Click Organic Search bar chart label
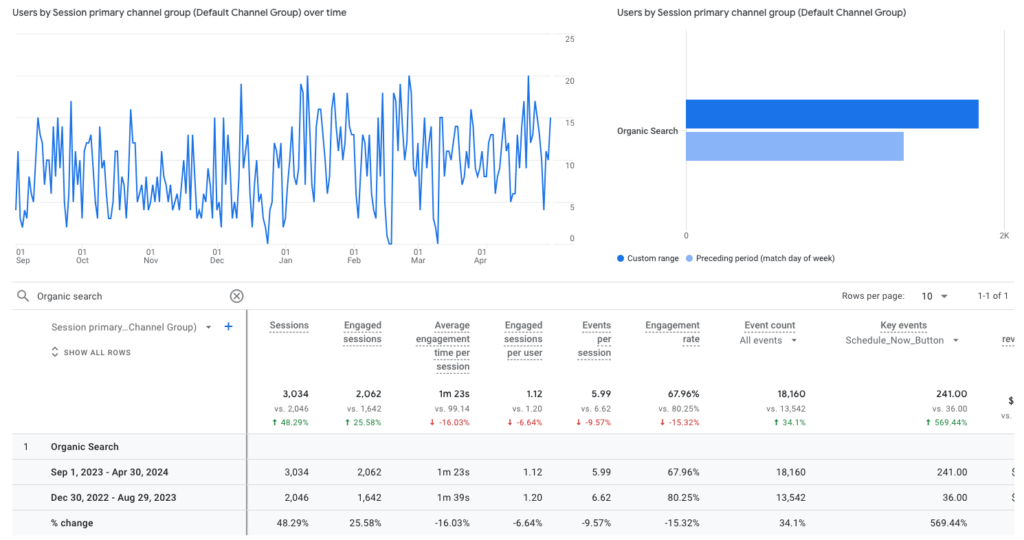The image size is (1024, 540). click(647, 131)
